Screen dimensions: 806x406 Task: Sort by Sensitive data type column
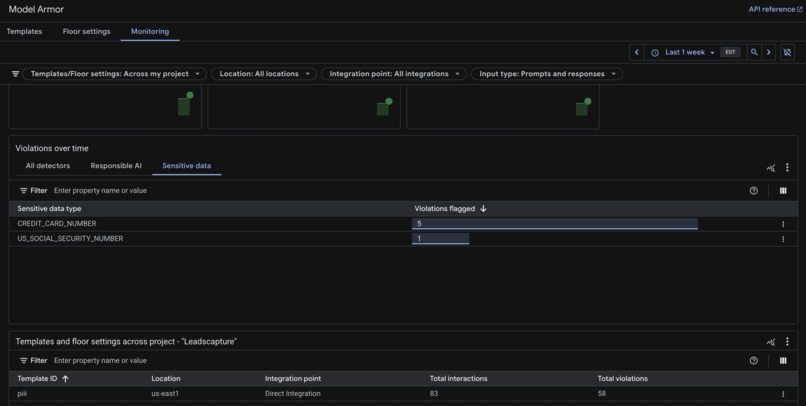coord(49,209)
